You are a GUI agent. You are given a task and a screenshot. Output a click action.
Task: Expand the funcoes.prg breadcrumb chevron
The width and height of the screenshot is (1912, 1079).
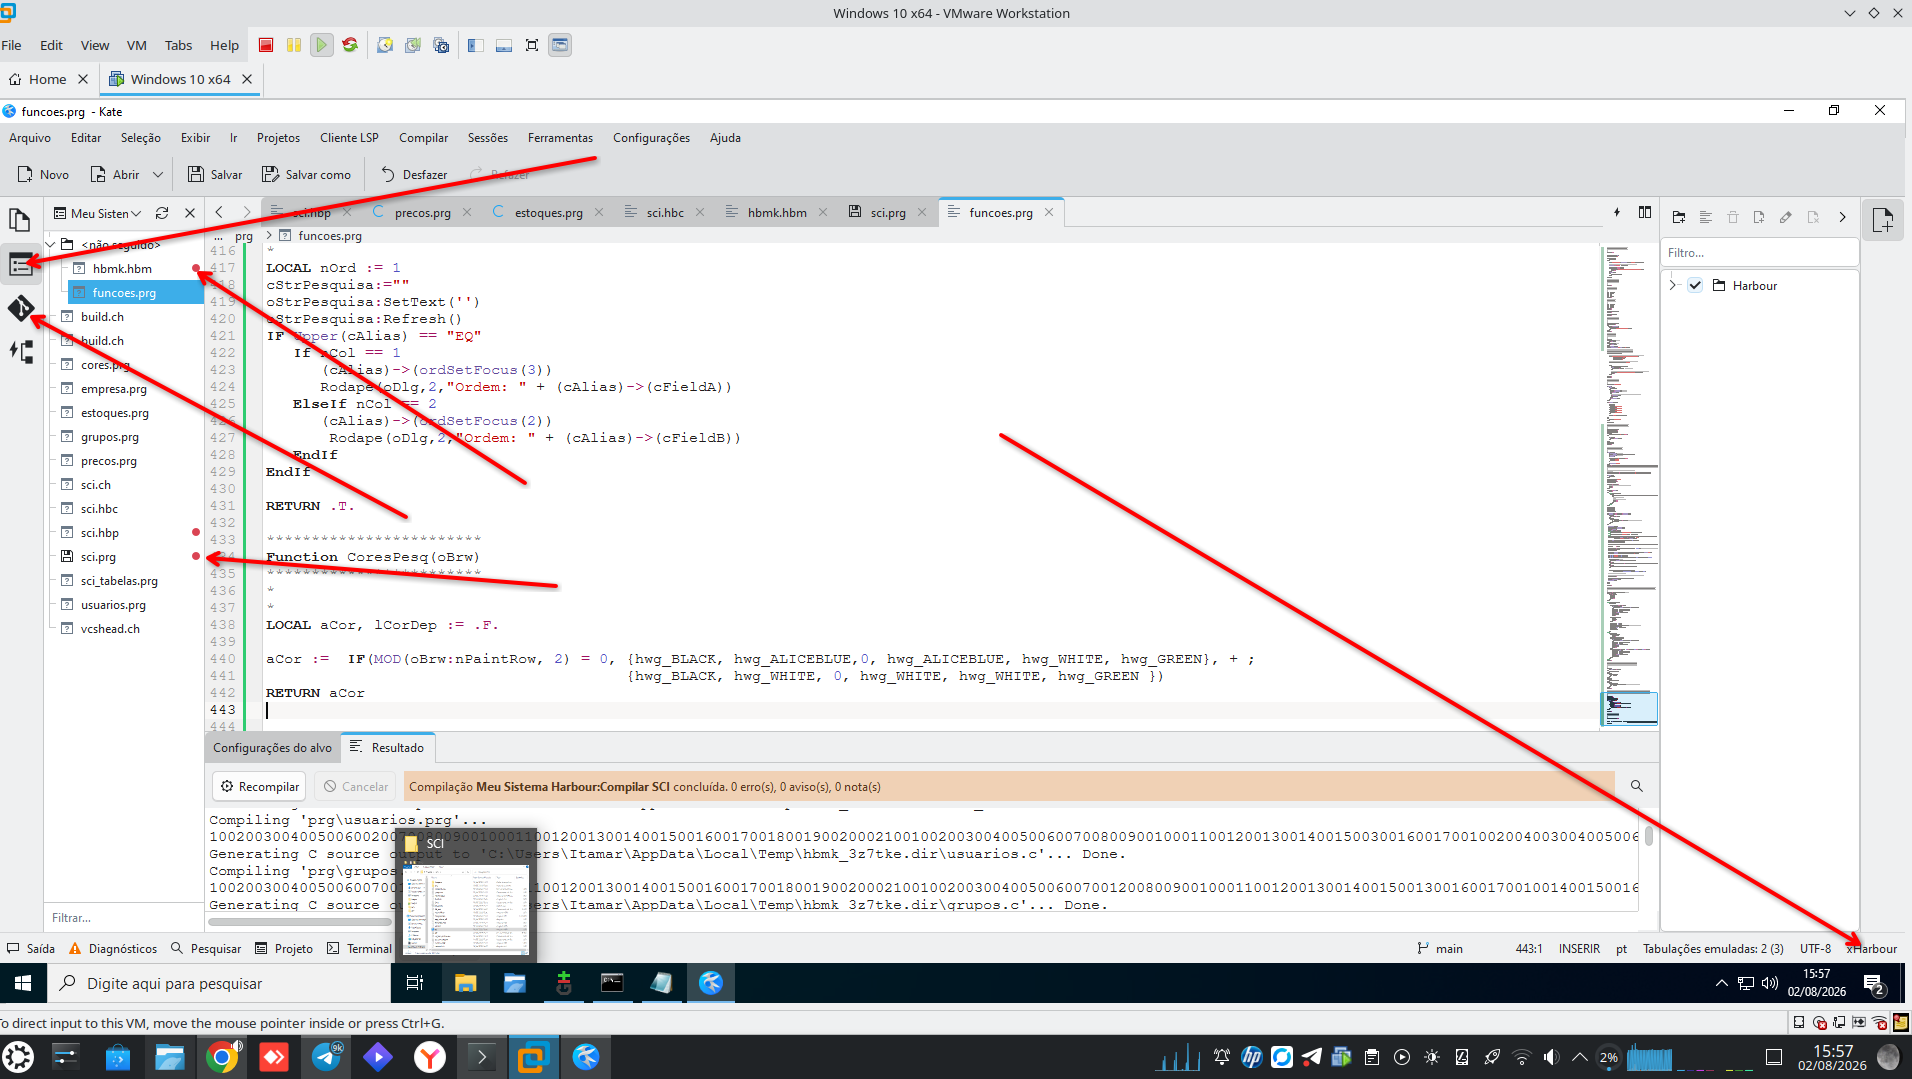pos(269,236)
